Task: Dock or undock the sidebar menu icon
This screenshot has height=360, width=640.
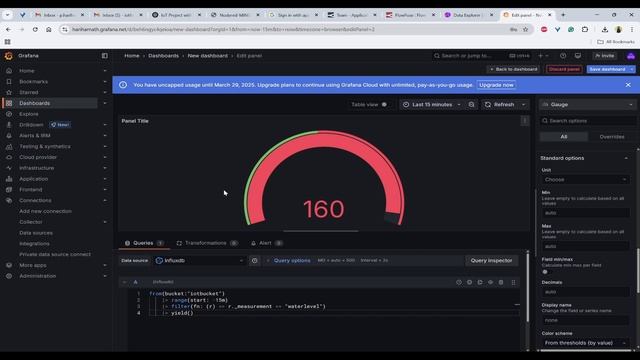Action: [x=104, y=56]
